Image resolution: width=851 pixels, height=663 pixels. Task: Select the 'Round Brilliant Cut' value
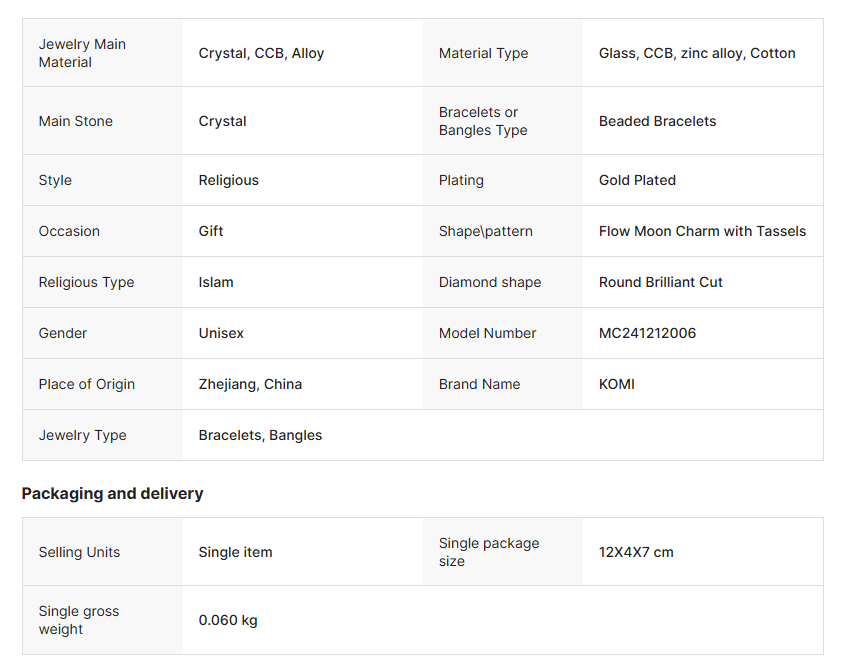pyautogui.click(x=660, y=282)
